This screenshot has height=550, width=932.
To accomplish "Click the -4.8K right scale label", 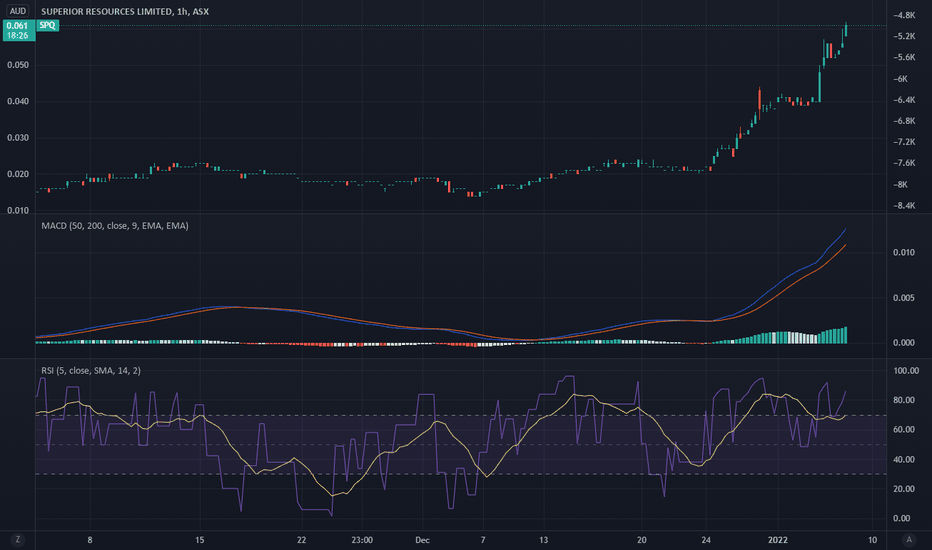I will pos(904,15).
